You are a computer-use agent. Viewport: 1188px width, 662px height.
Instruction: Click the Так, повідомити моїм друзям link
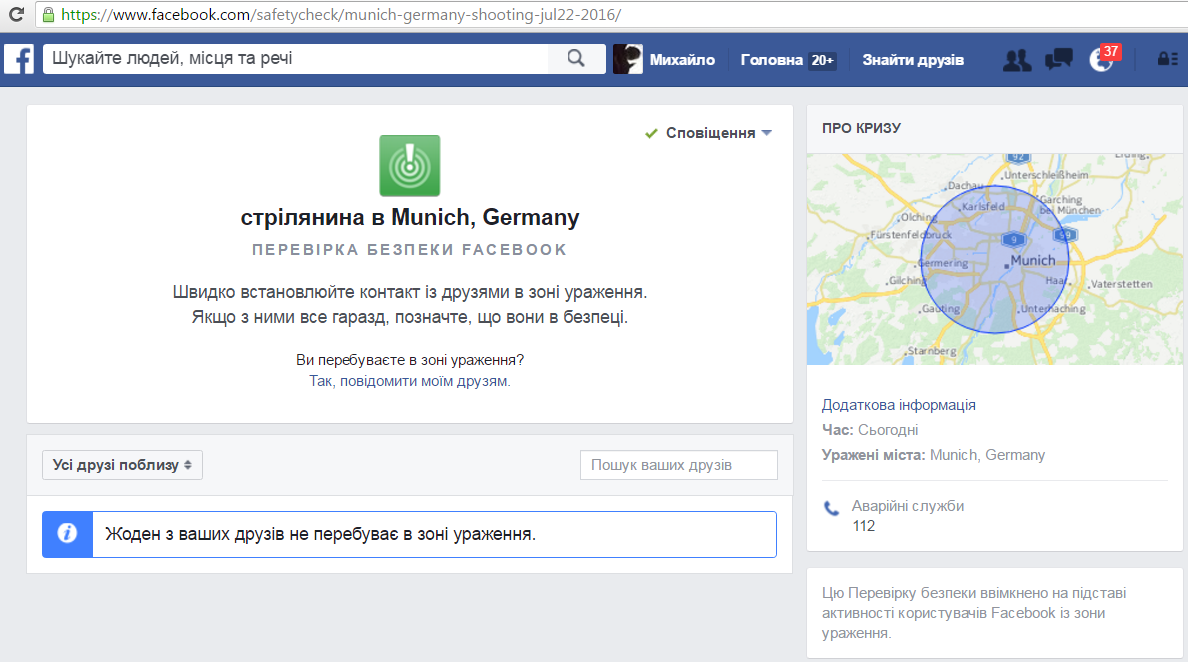410,381
